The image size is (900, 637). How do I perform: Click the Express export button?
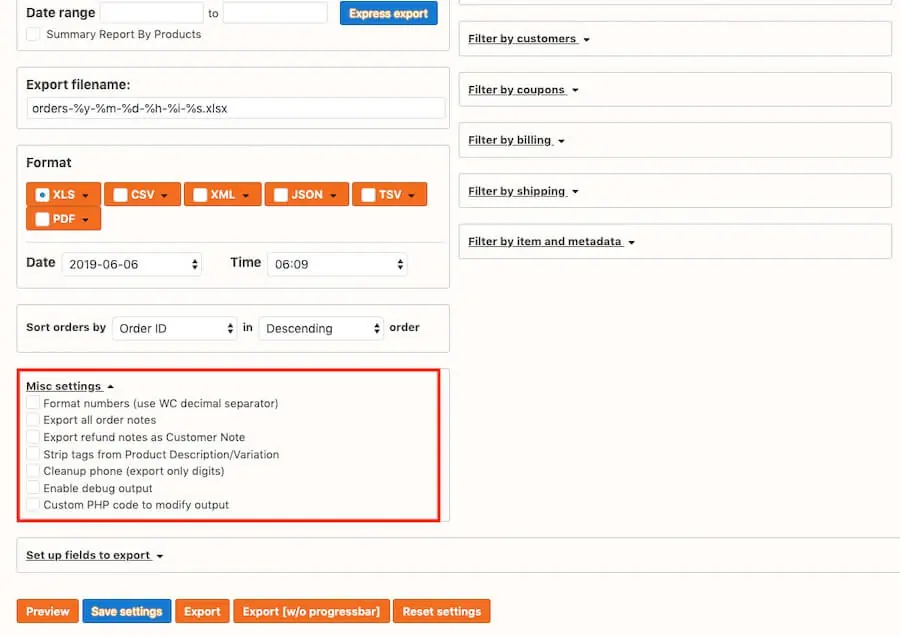(389, 13)
